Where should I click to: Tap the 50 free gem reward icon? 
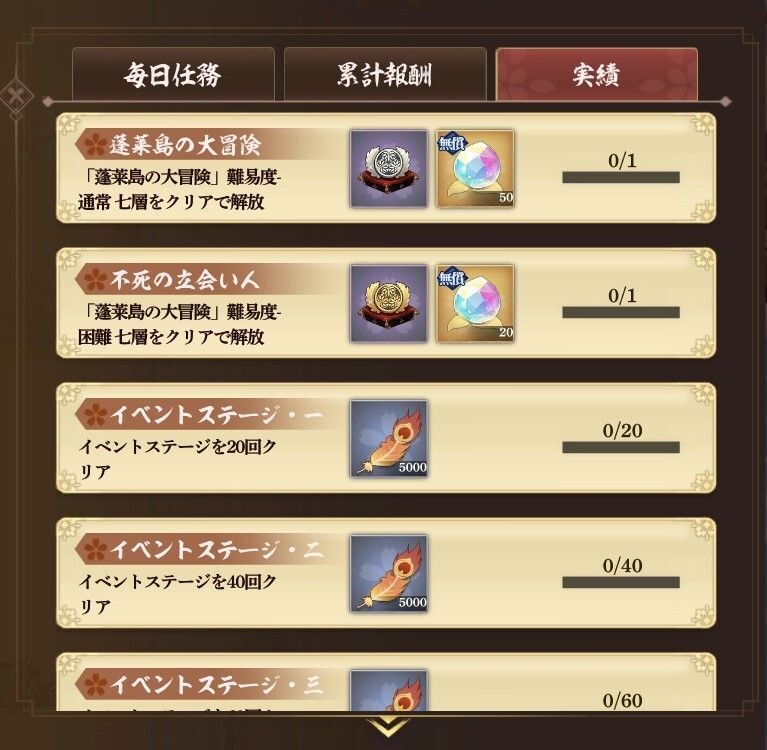(x=475, y=169)
